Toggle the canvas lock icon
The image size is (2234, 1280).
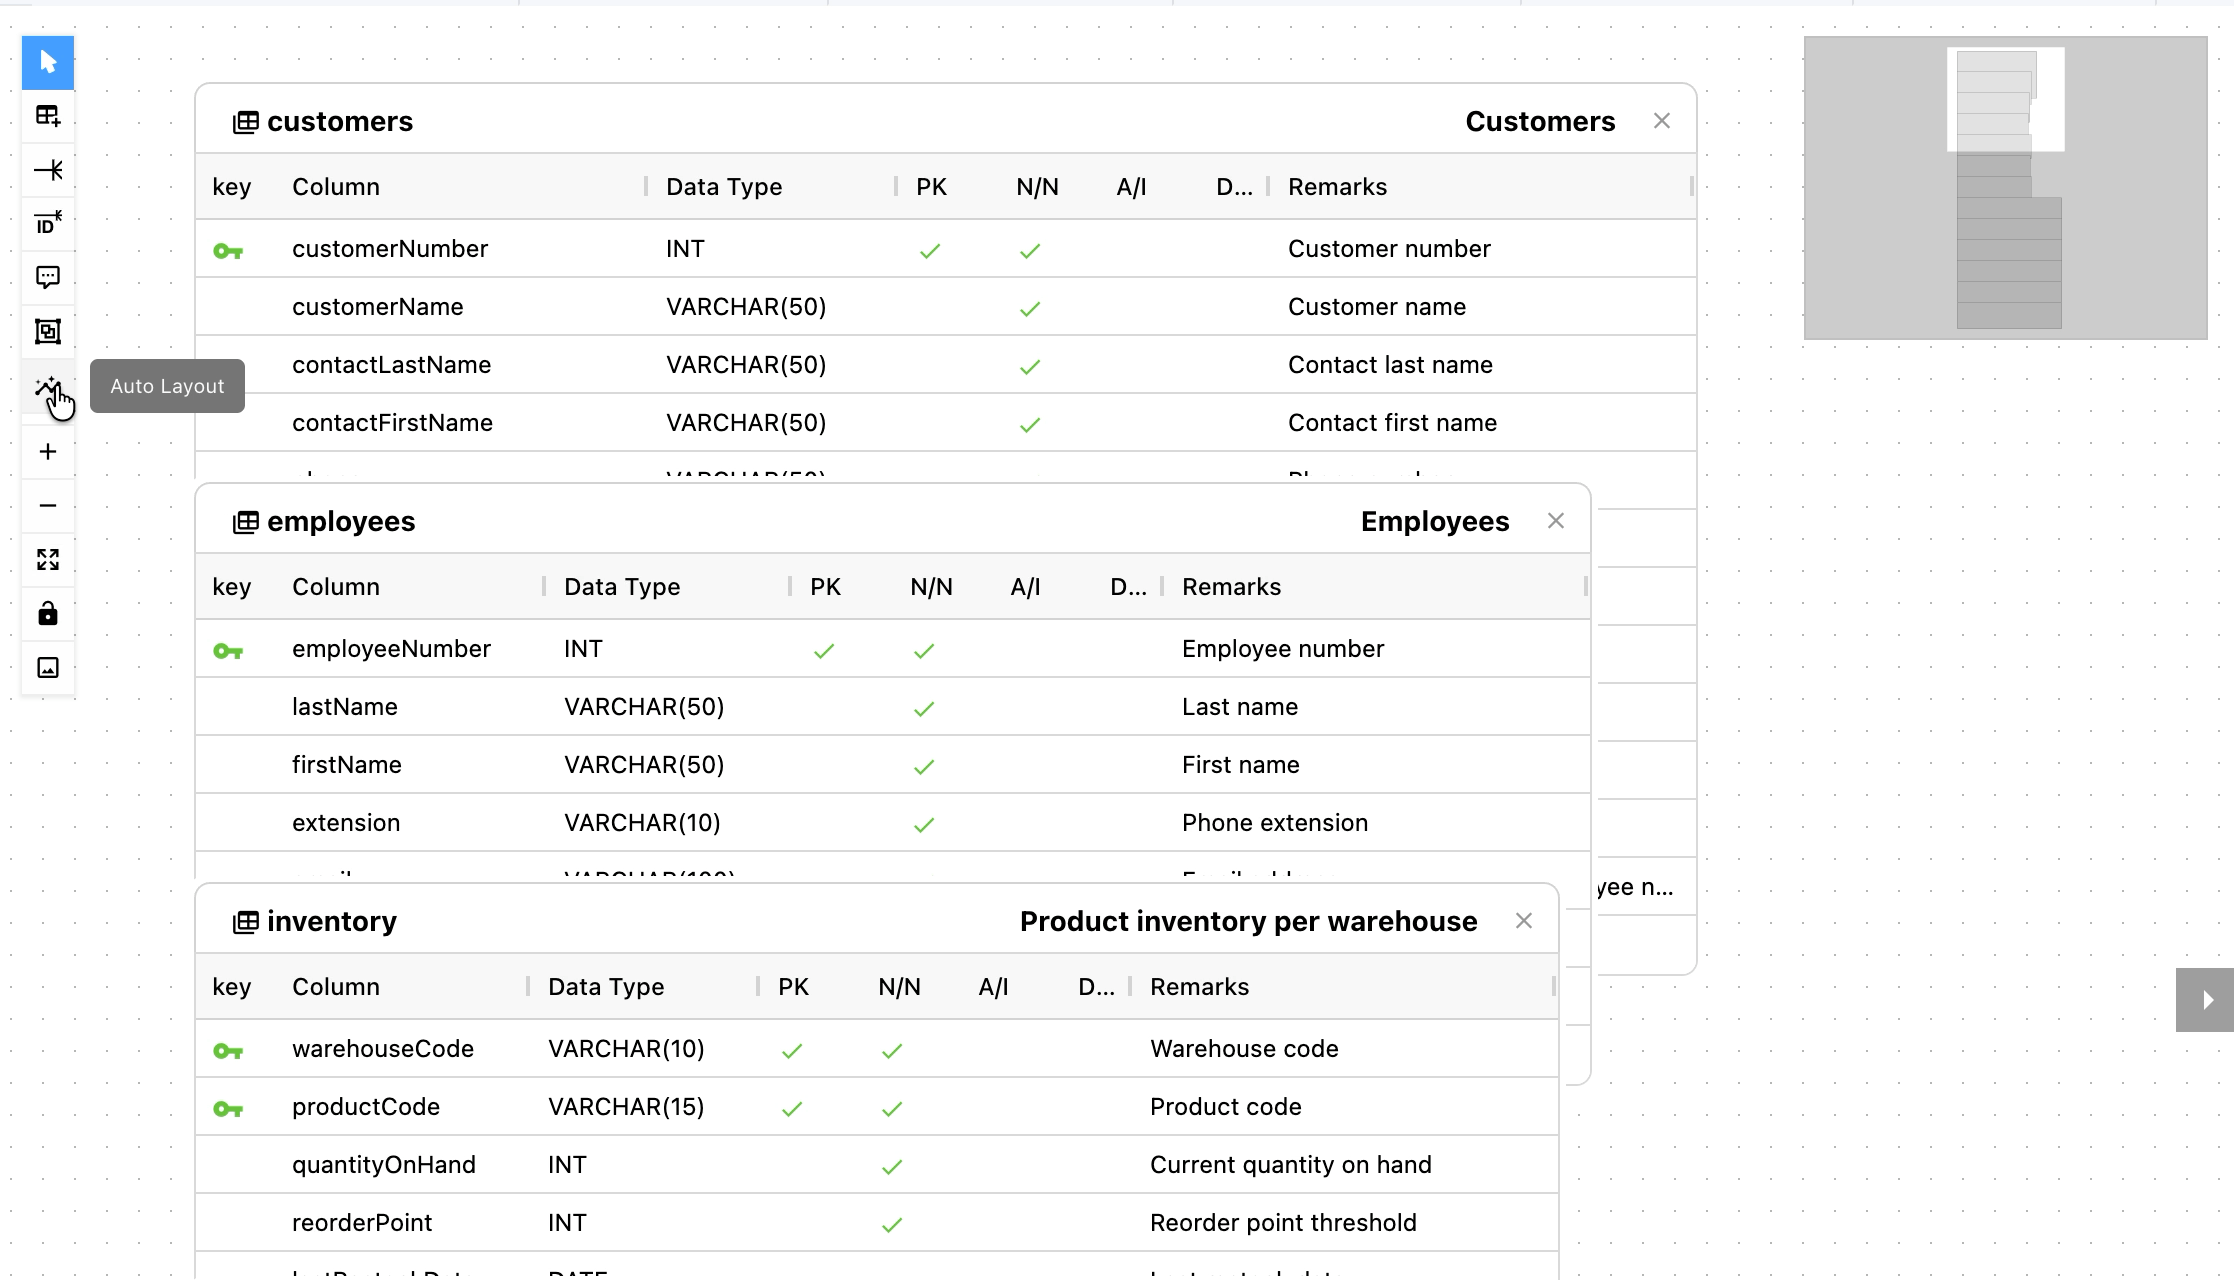click(x=48, y=614)
